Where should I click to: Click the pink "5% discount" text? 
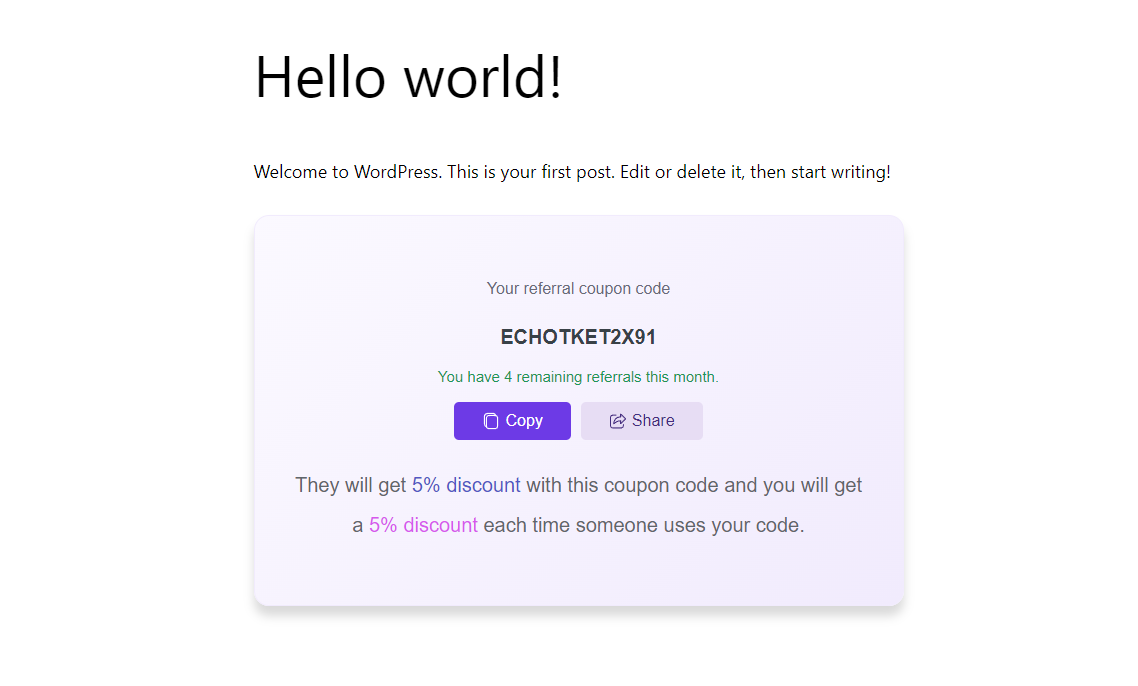(423, 525)
